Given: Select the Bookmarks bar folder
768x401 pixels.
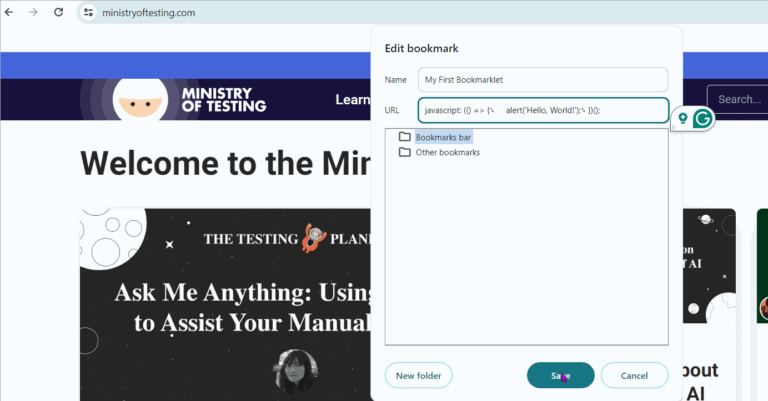Looking at the screenshot, I should pos(443,137).
